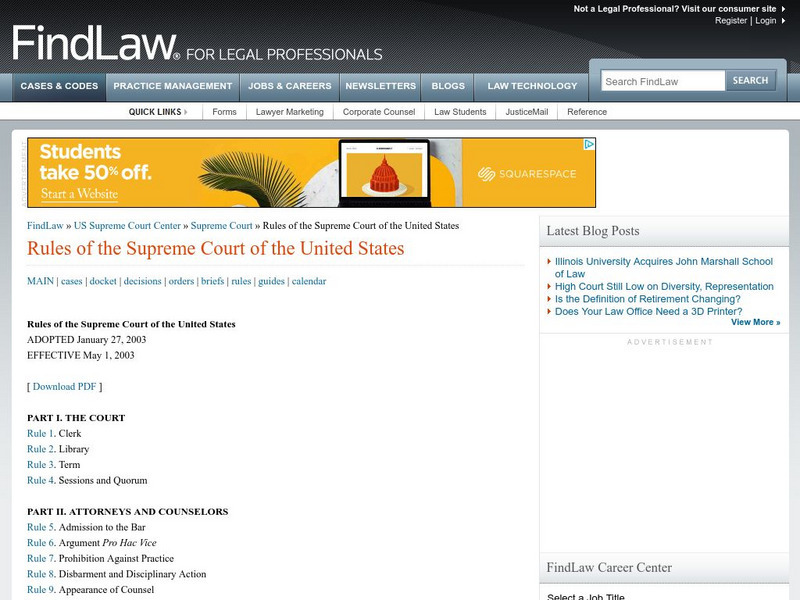Click the SEARCH button
This screenshot has height=600, width=800.
click(751, 79)
